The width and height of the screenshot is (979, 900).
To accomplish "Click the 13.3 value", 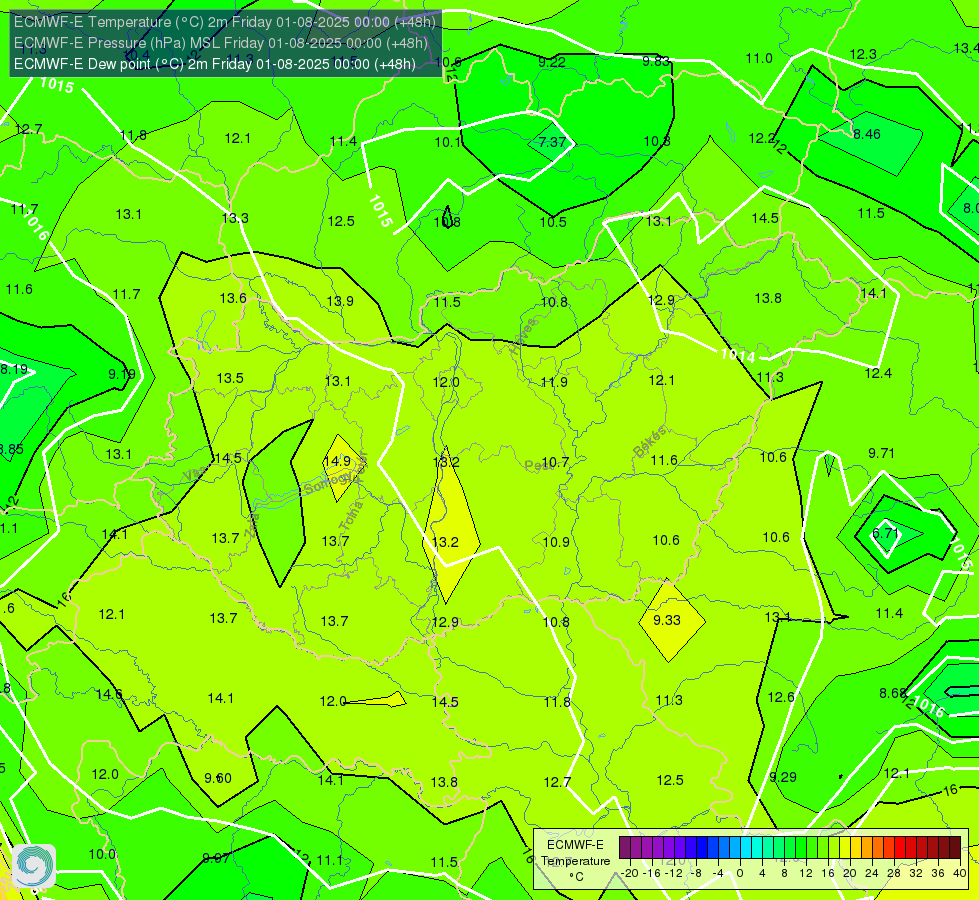I will click(x=235, y=218).
